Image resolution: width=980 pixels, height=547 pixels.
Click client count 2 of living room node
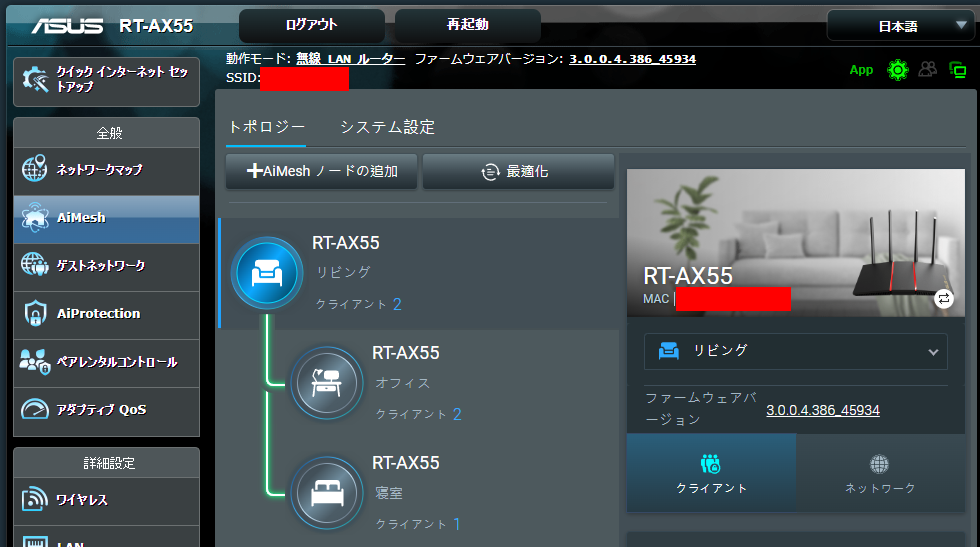397,304
